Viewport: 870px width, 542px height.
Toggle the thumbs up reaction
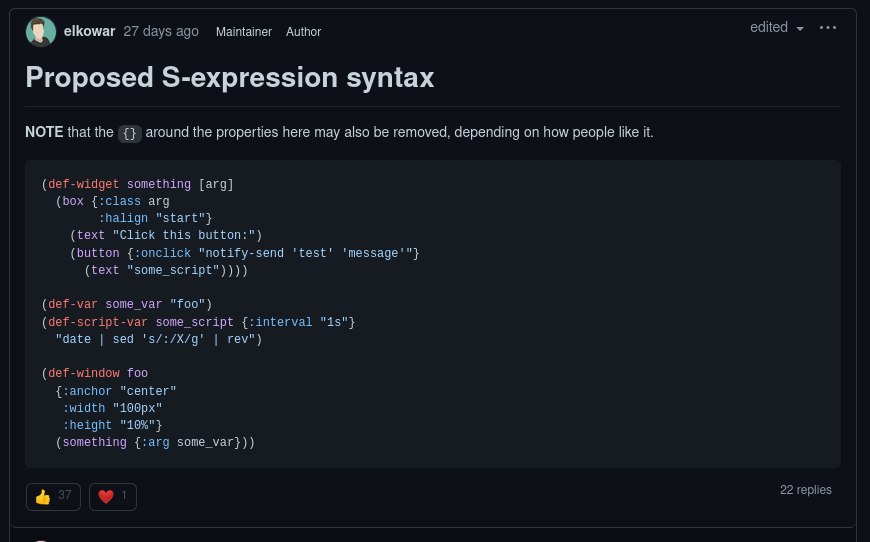point(53,497)
